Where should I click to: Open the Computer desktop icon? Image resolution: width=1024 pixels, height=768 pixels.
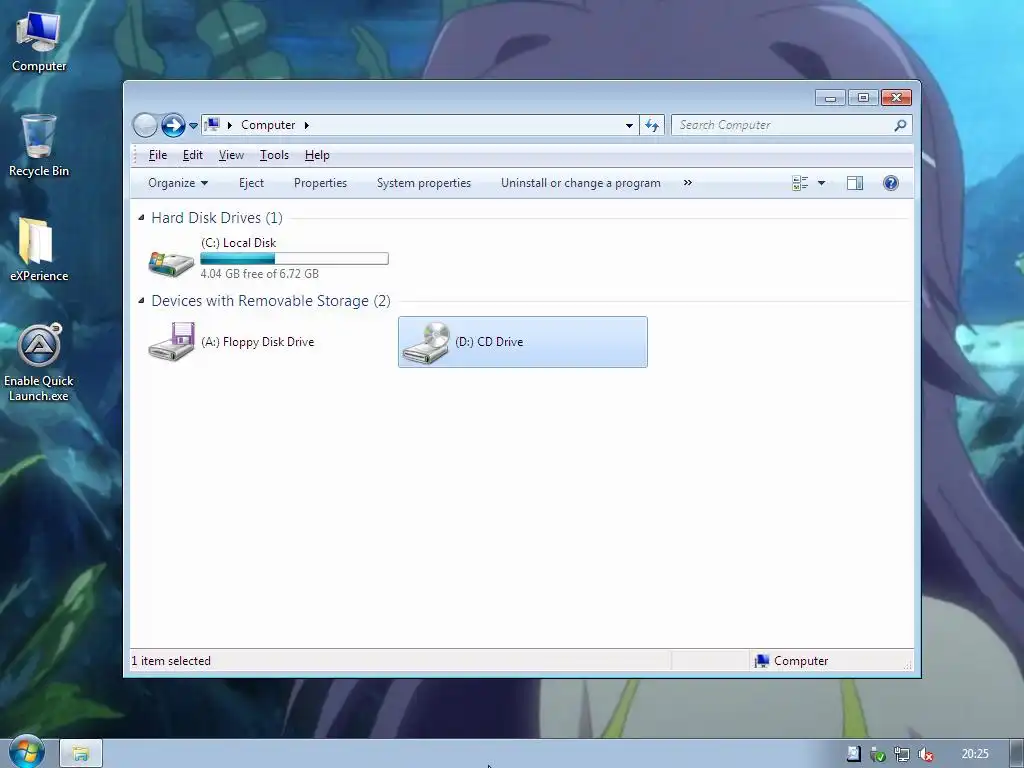[x=39, y=42]
